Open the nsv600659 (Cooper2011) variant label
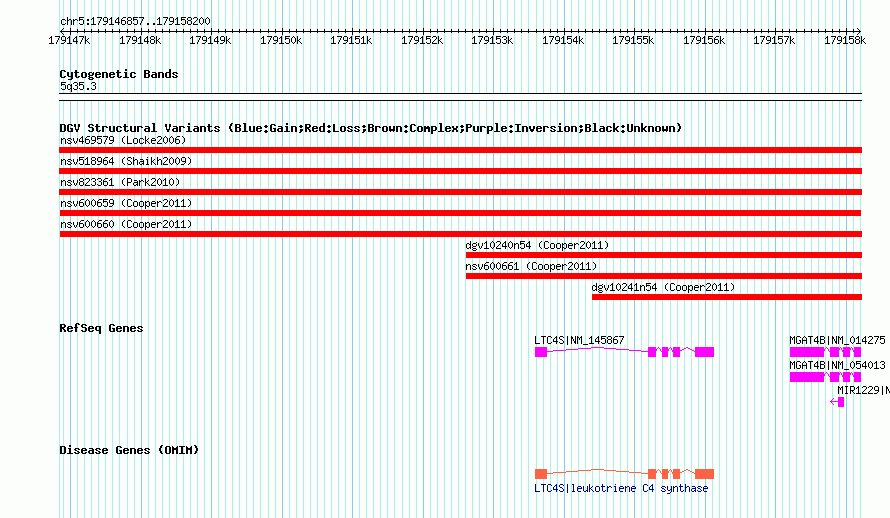Viewport: 890px width, 518px height. (x=126, y=203)
